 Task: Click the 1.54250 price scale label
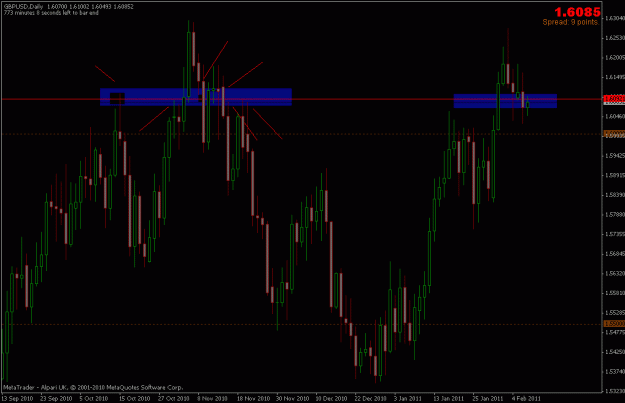click(615, 352)
